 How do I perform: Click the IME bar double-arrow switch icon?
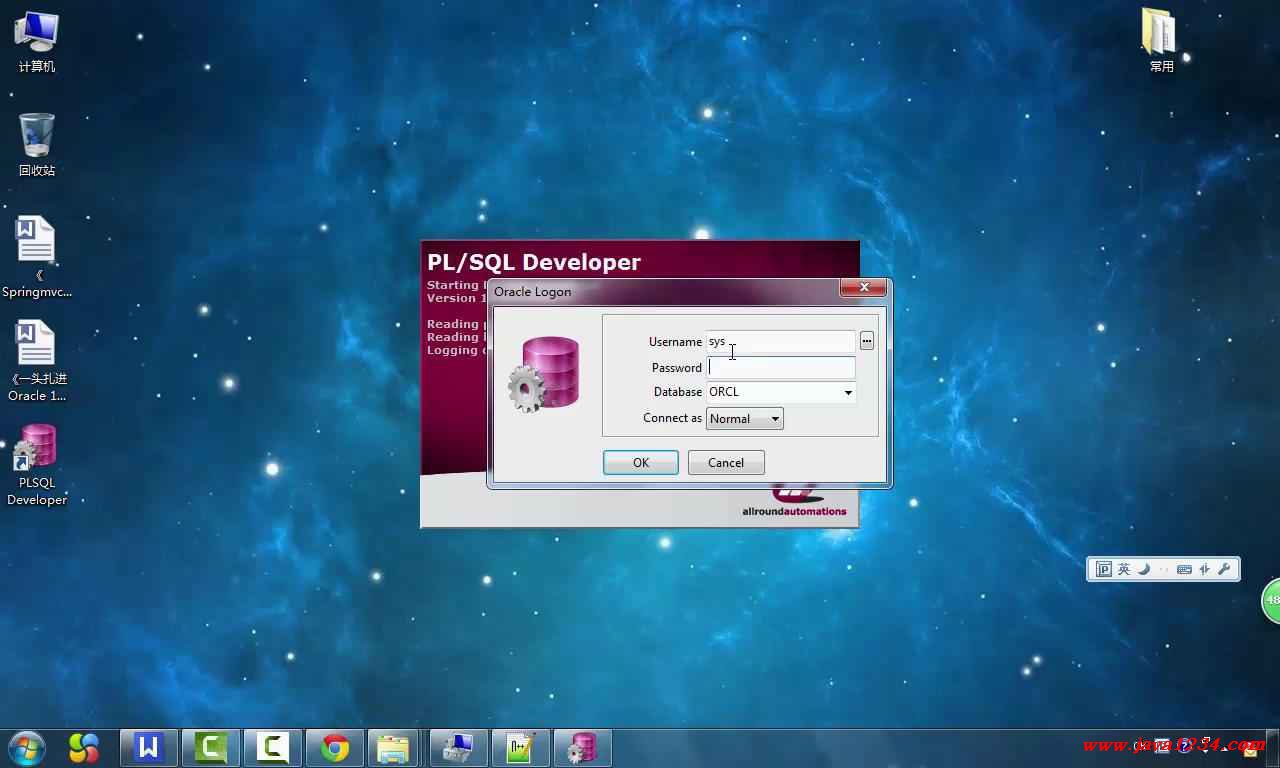click(x=1204, y=569)
